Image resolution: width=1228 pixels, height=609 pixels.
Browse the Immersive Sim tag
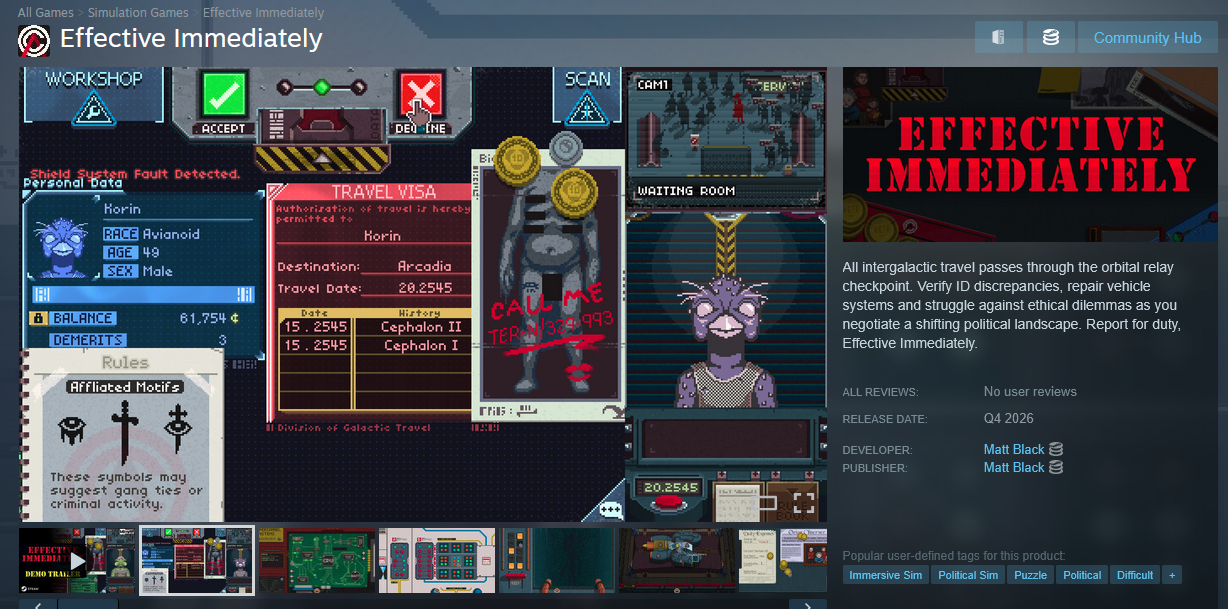coord(886,575)
